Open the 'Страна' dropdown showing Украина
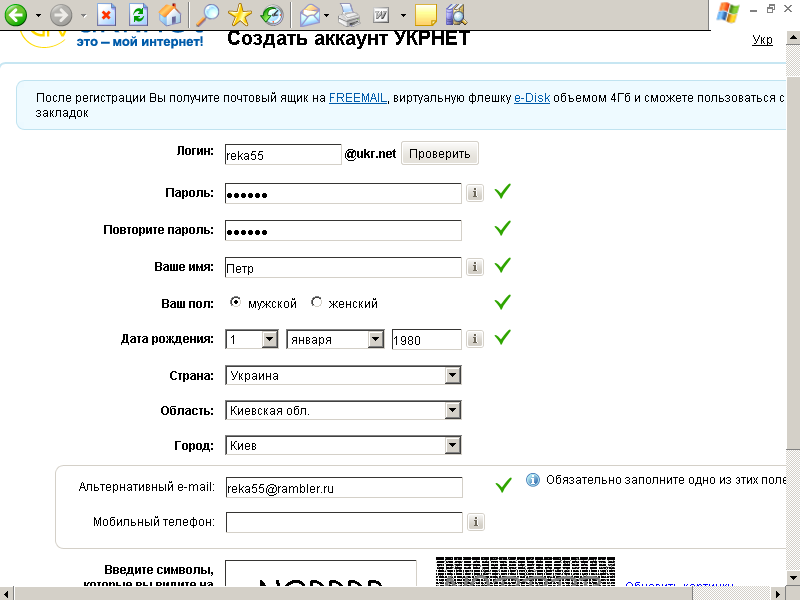The width and height of the screenshot is (800, 600). coord(343,376)
